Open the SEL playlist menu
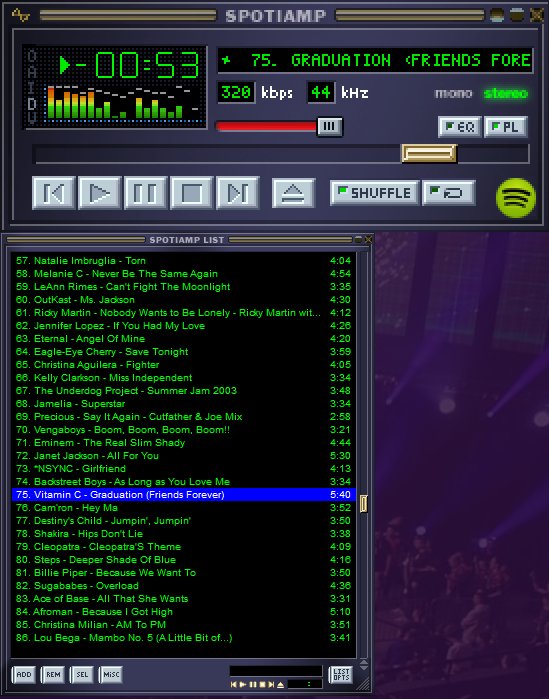 (x=82, y=674)
